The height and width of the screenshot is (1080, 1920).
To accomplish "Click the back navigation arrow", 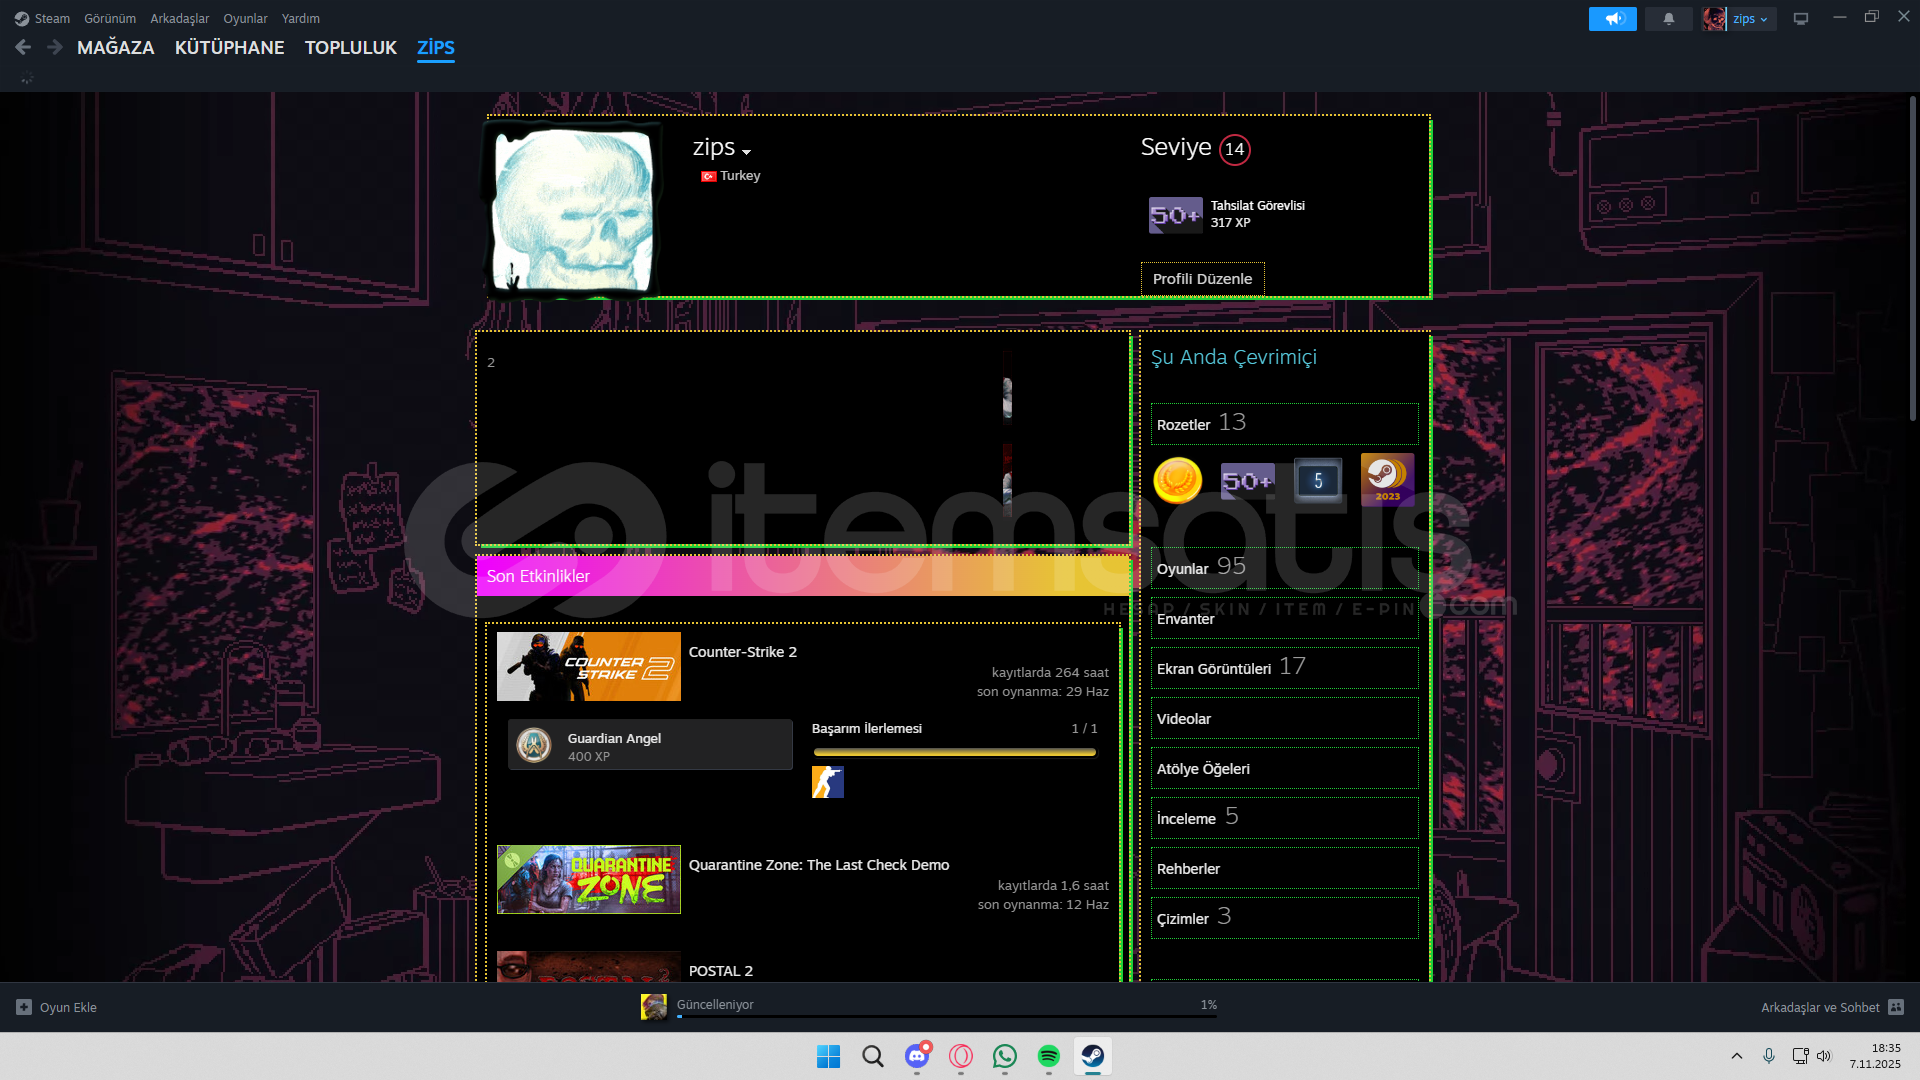I will pyautogui.click(x=23, y=47).
